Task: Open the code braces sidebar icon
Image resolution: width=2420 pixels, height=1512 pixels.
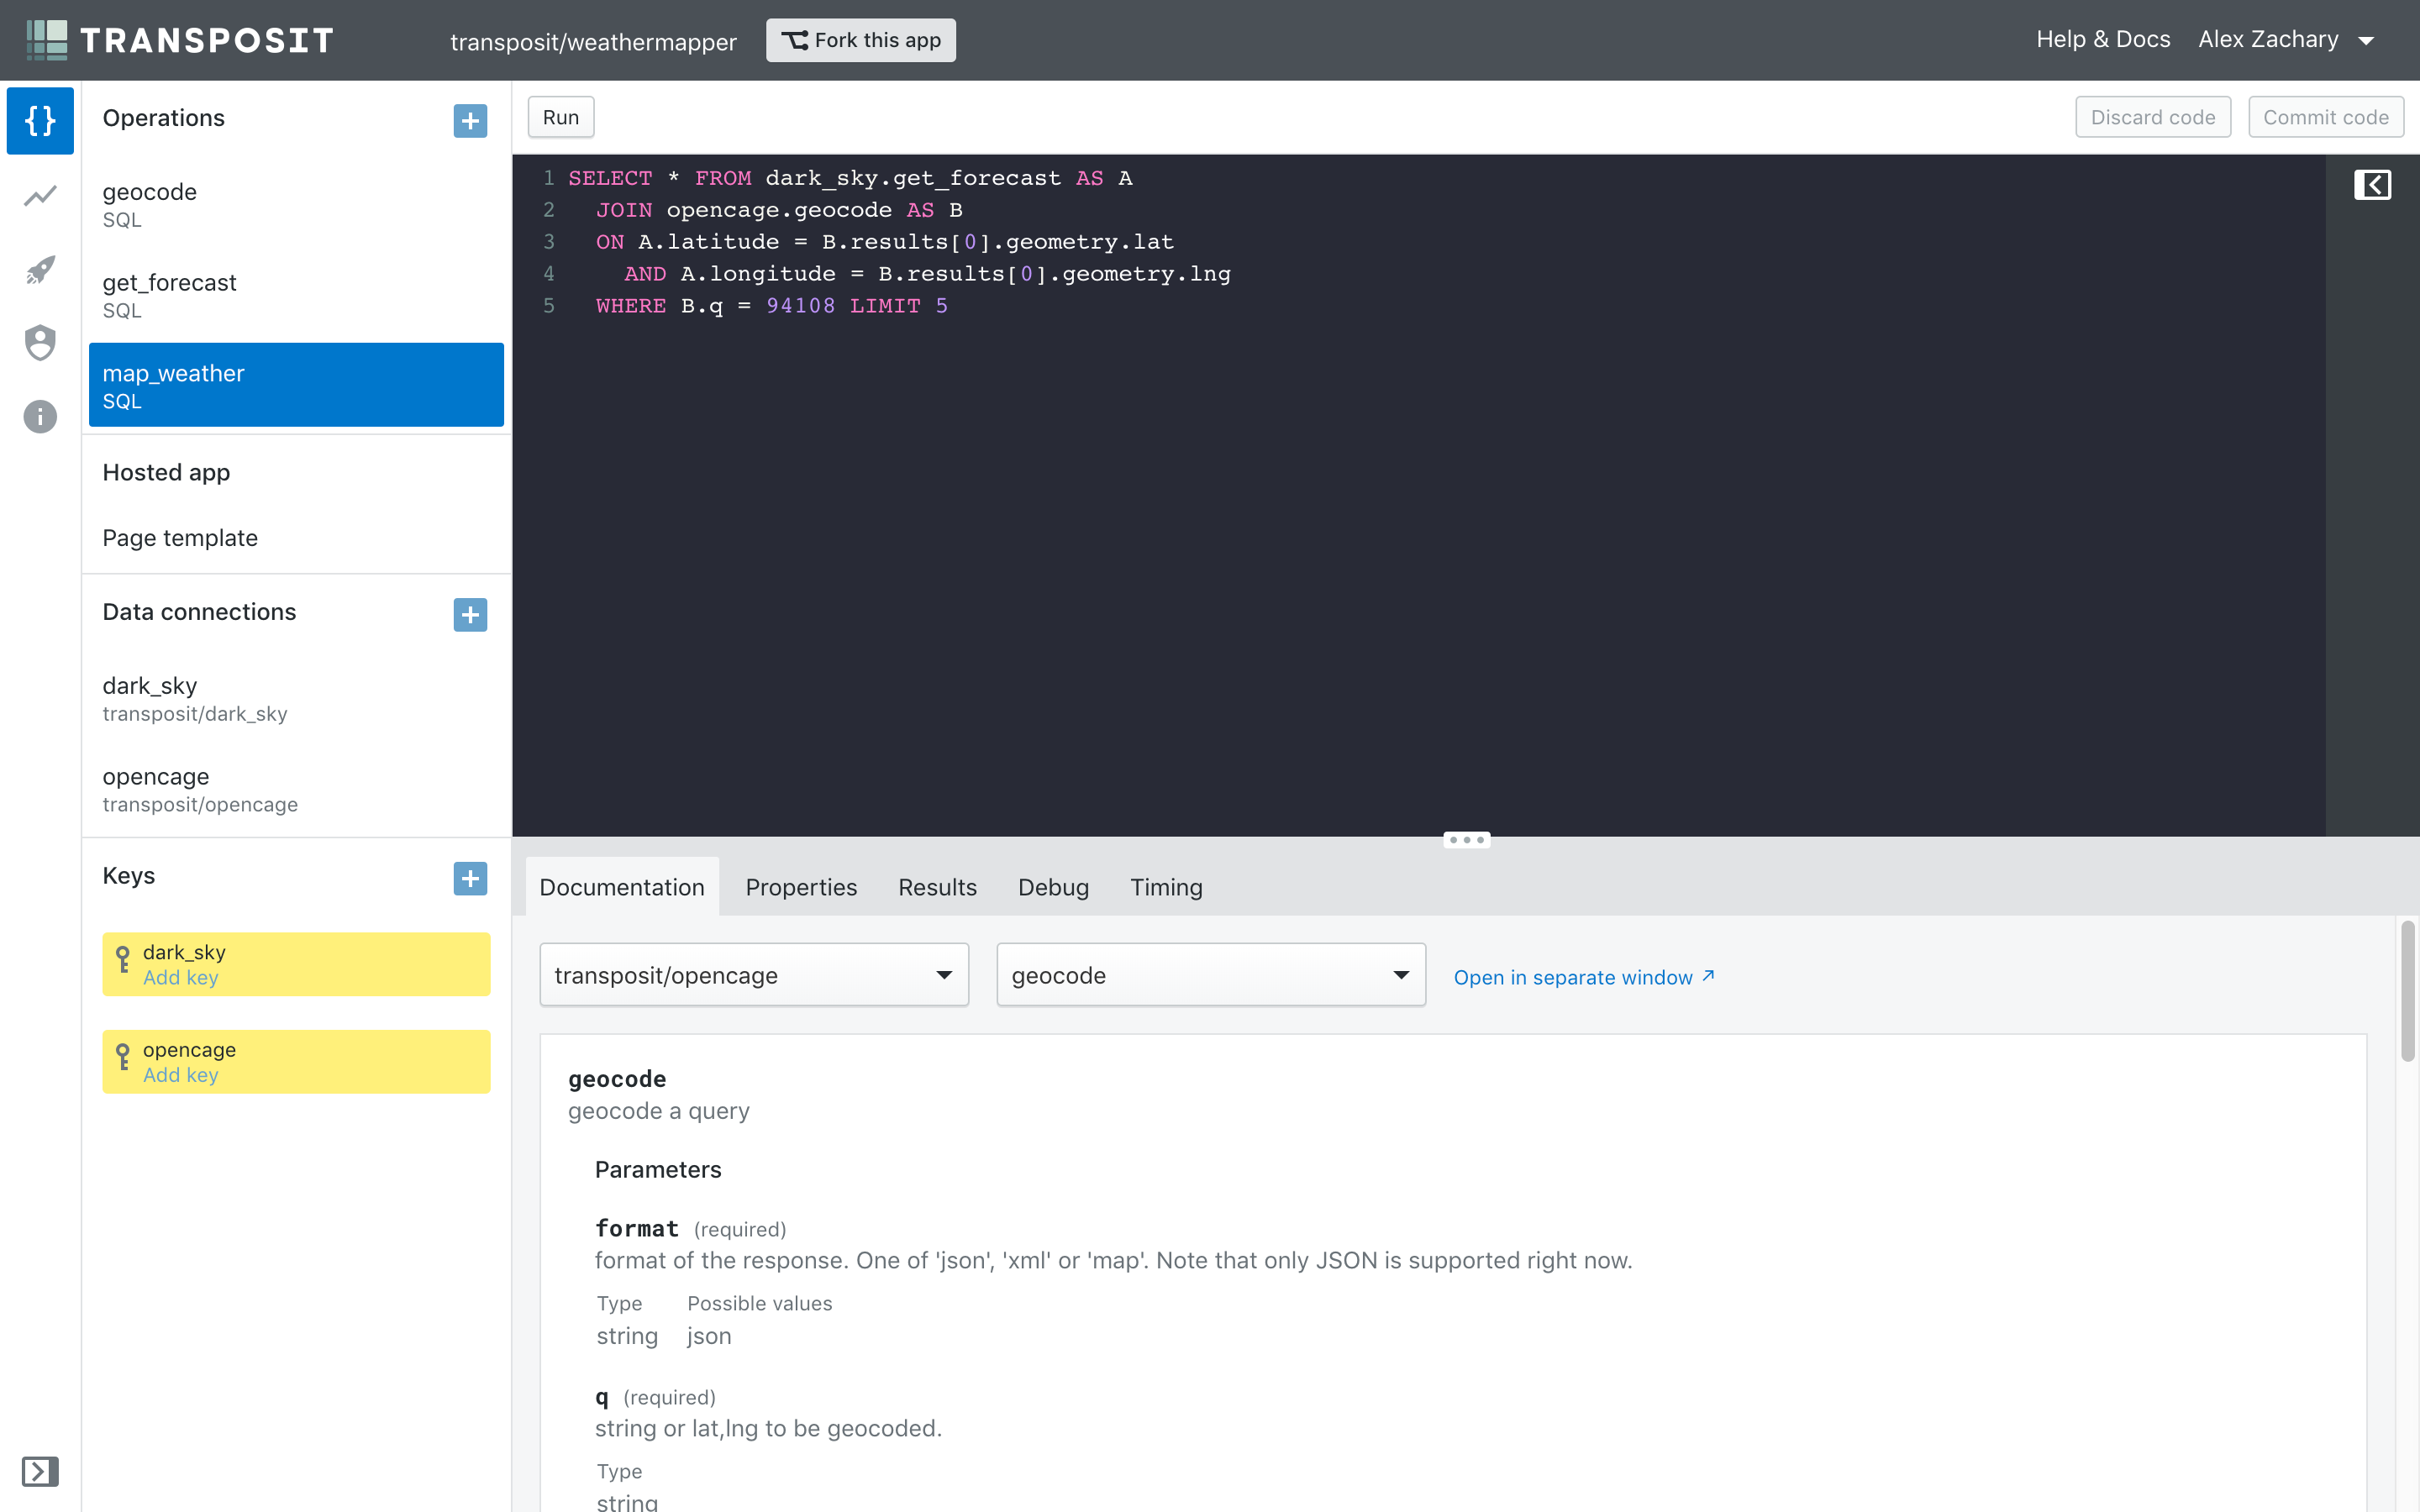Action: 40,121
